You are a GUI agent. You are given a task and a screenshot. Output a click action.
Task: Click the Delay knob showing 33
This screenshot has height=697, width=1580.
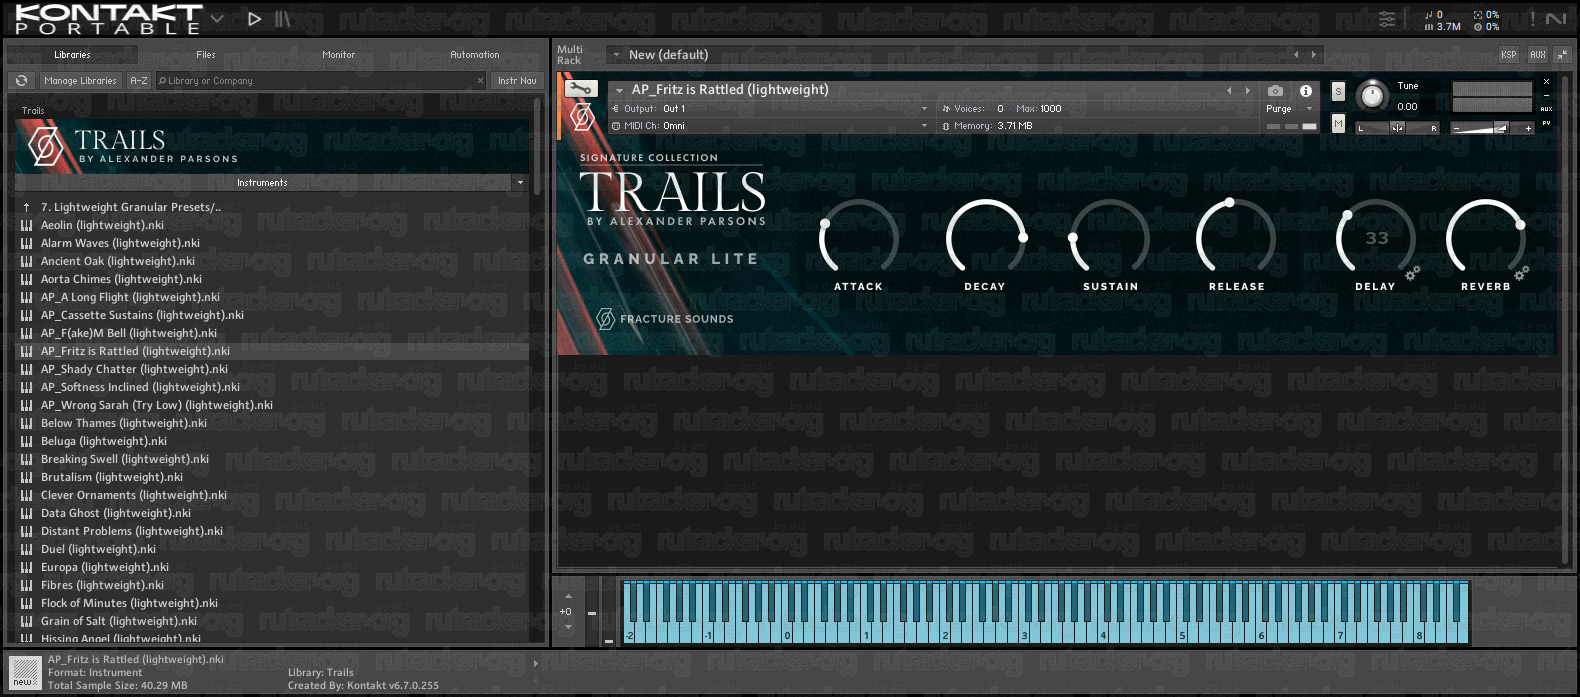tap(1375, 238)
